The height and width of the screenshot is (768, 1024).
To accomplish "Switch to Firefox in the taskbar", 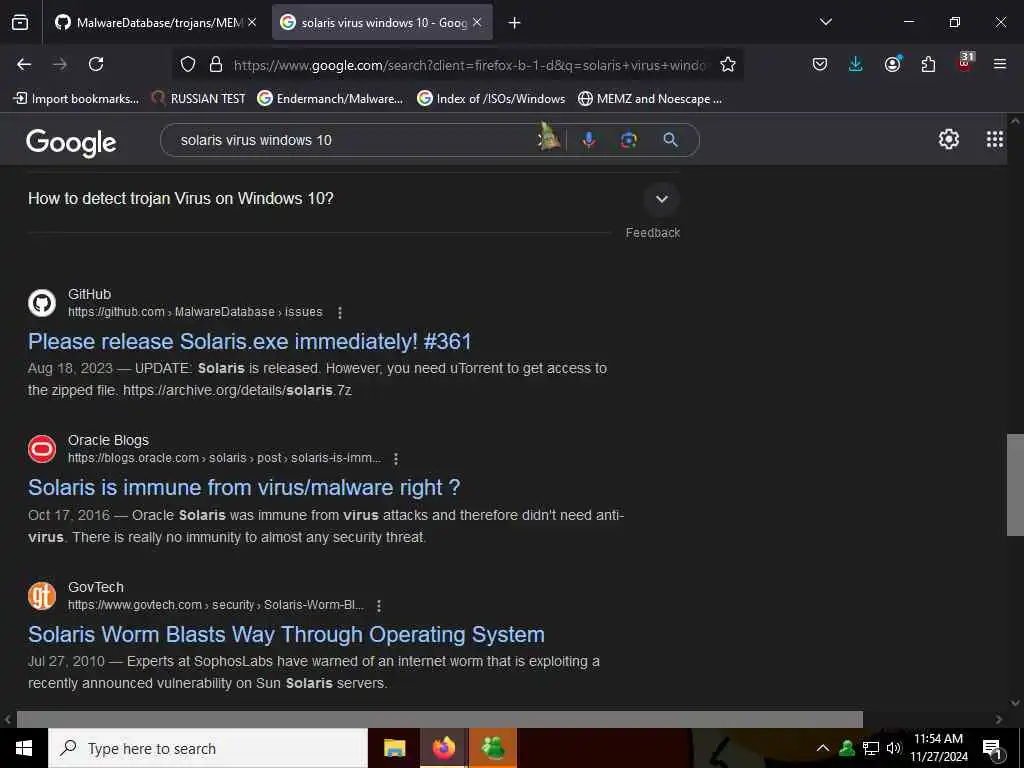I will coord(443,748).
